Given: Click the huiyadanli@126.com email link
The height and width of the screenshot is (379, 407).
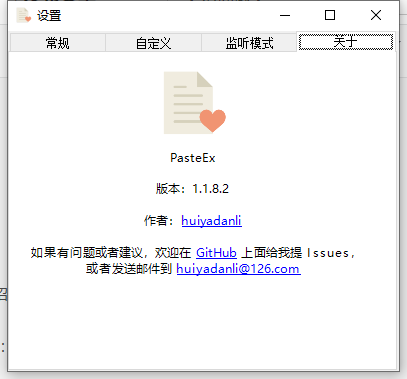Looking at the screenshot, I should tap(238, 269).
